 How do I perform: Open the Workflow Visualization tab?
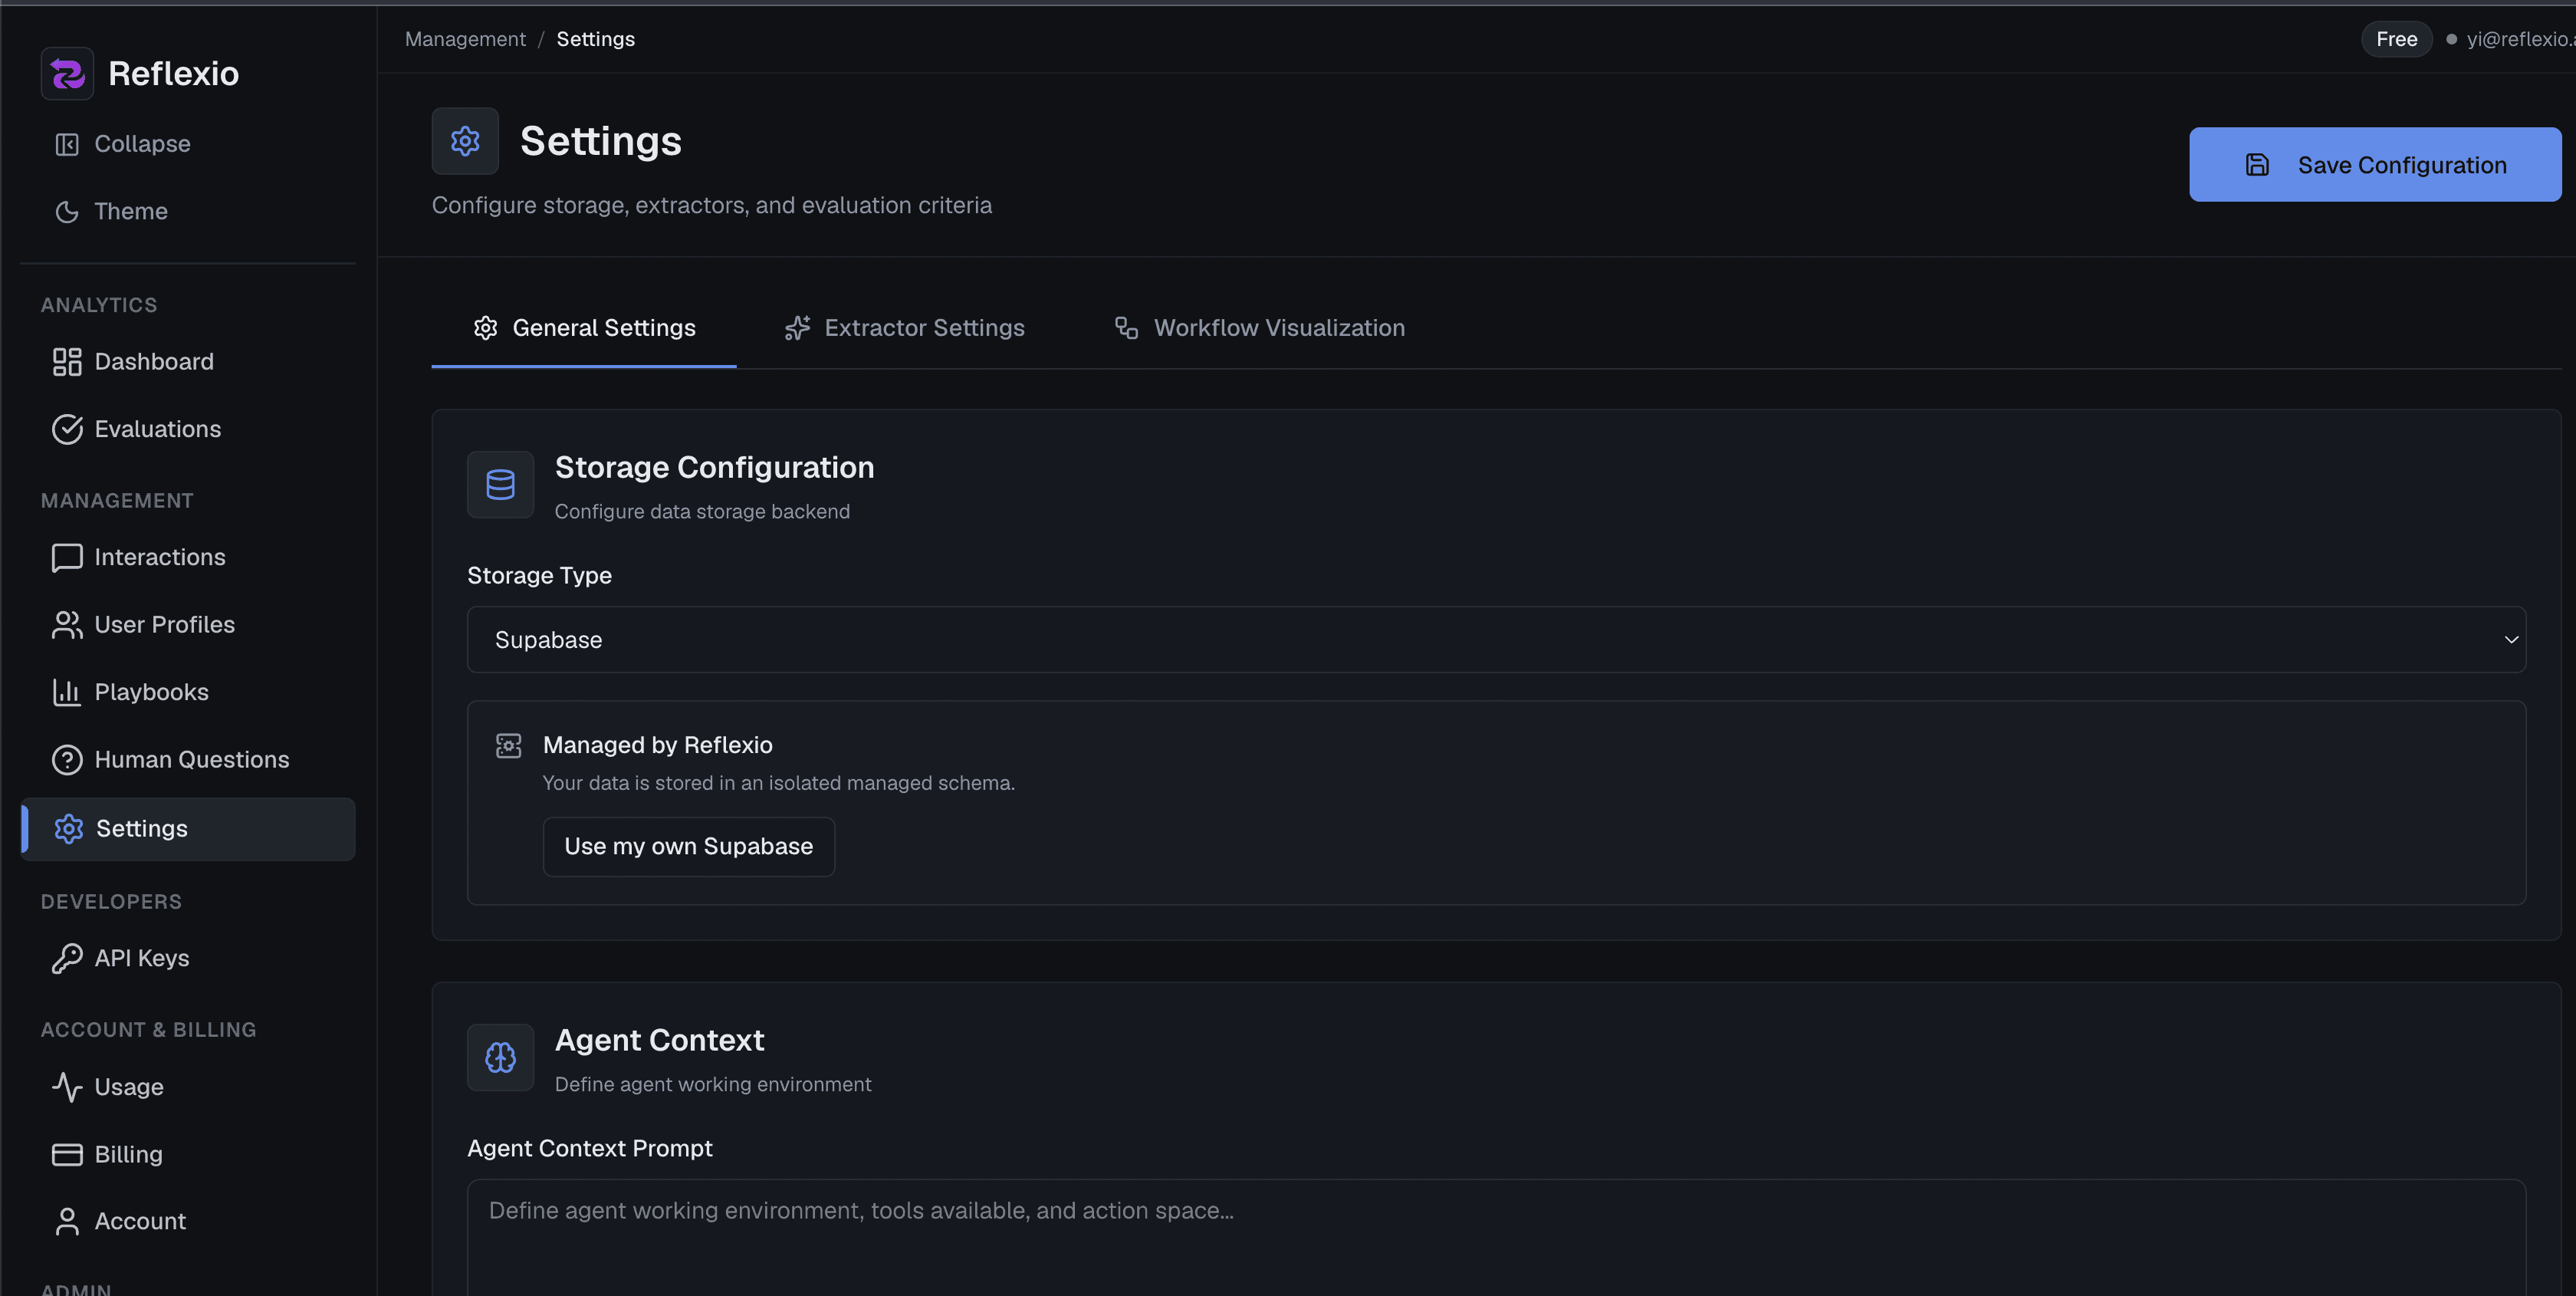pos(1259,328)
